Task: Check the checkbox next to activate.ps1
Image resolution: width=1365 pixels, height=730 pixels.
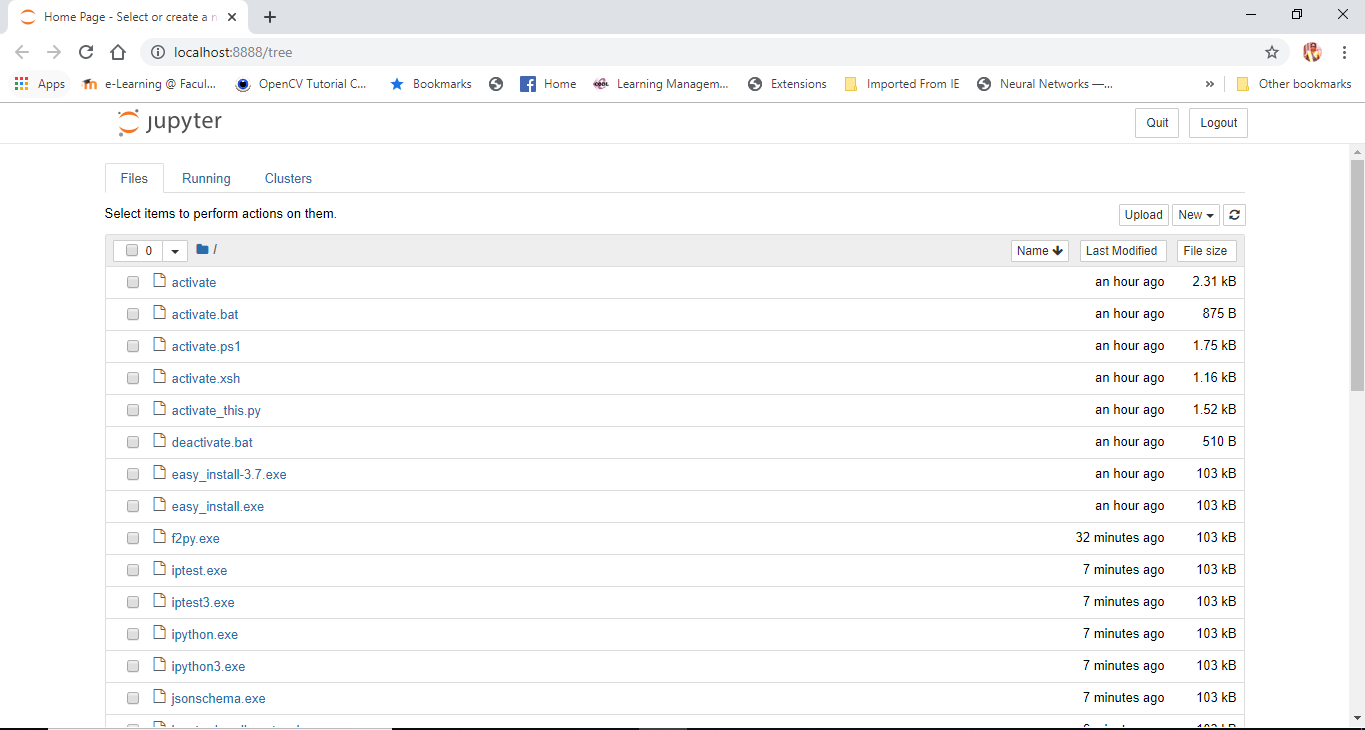Action: [132, 345]
